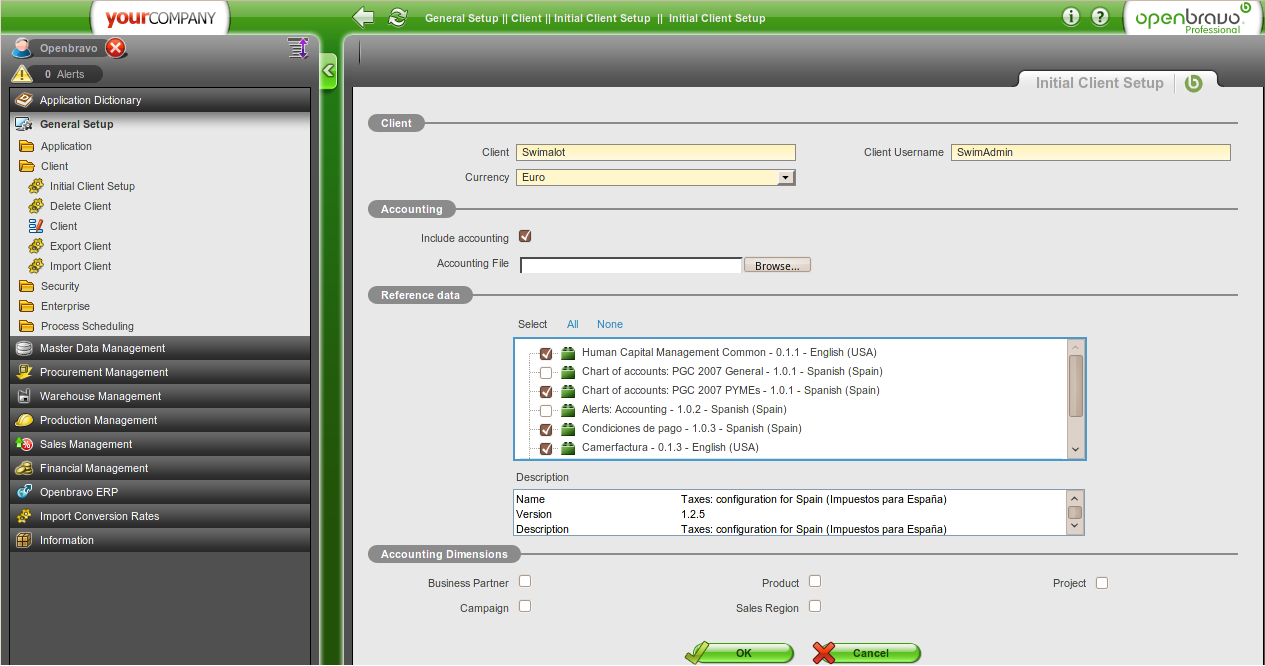Expand Procurement Management menu
Screen dimensions: 1265x666
161,372
